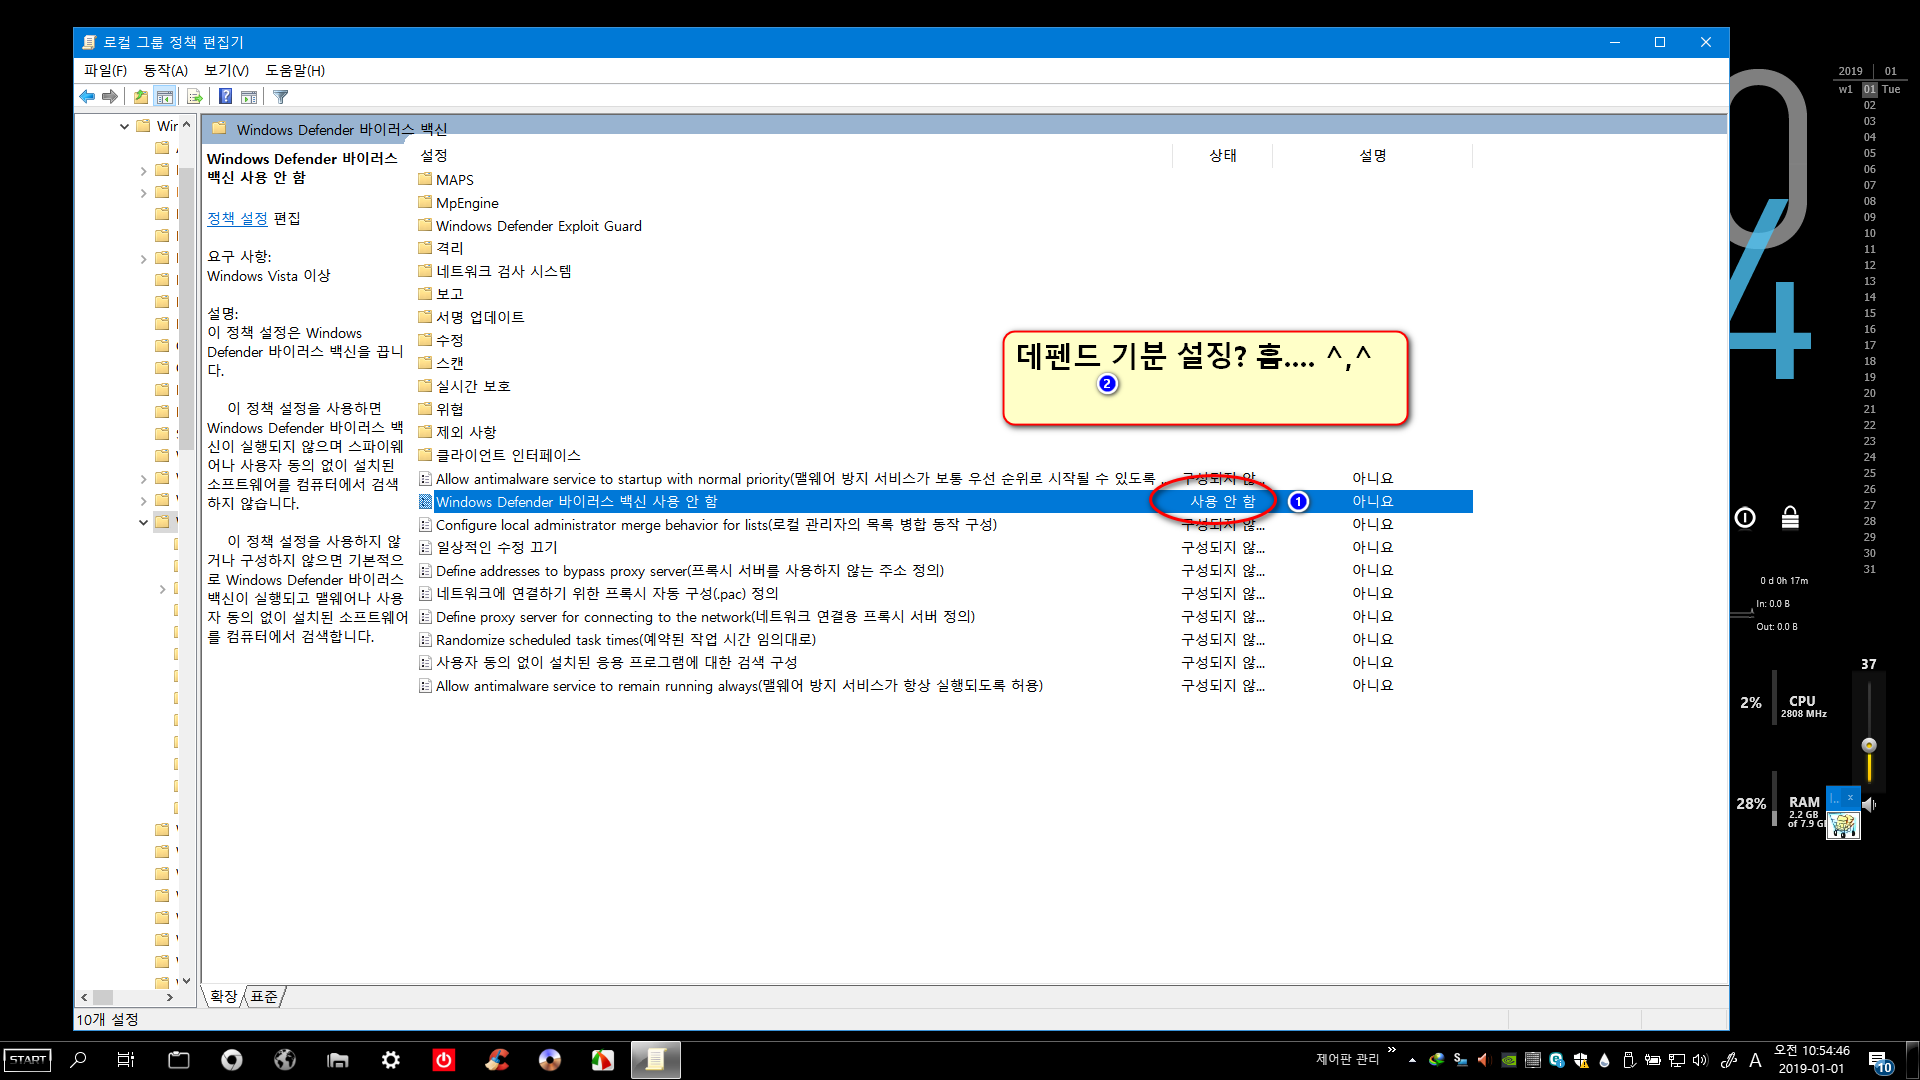Switch to the 확장 tab
1920x1080 pixels.
(x=223, y=996)
